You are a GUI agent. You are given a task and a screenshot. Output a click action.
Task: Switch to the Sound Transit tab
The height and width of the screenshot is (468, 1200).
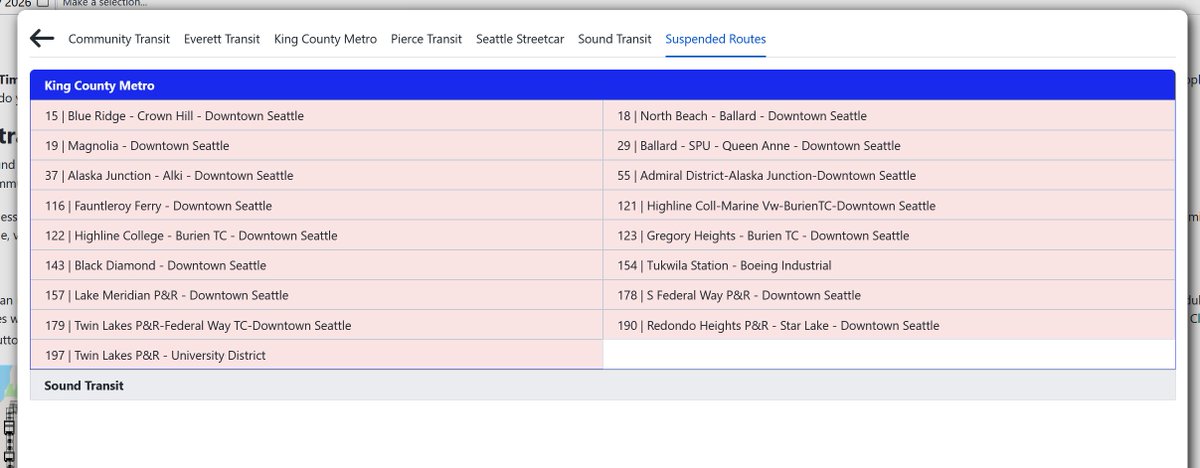pos(615,39)
